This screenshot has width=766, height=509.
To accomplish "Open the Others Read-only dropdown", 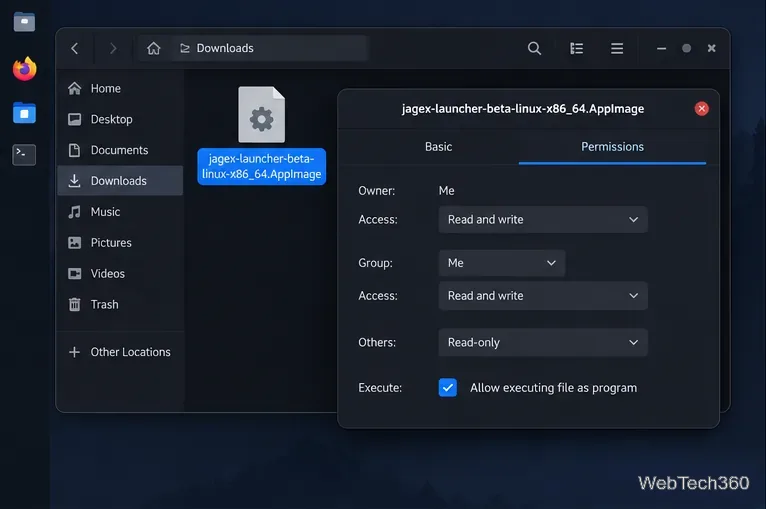I will [x=543, y=342].
